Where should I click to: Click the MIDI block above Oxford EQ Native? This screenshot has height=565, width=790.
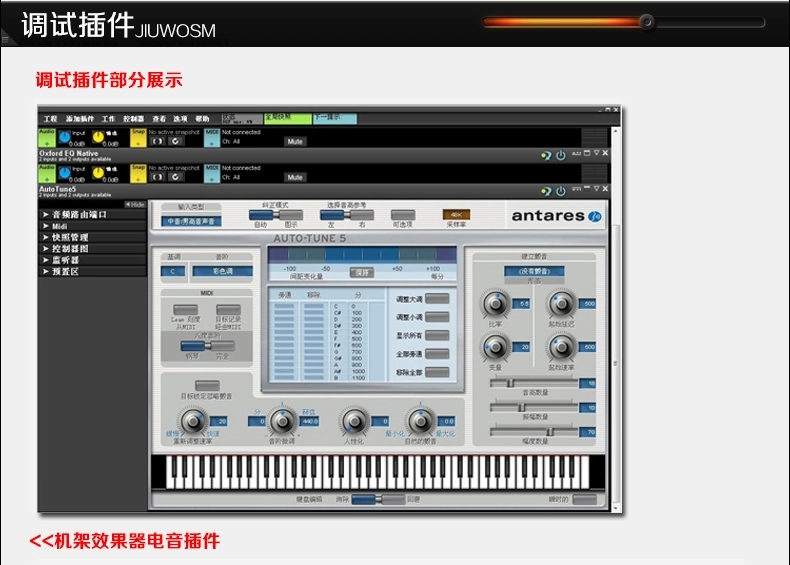tap(212, 138)
